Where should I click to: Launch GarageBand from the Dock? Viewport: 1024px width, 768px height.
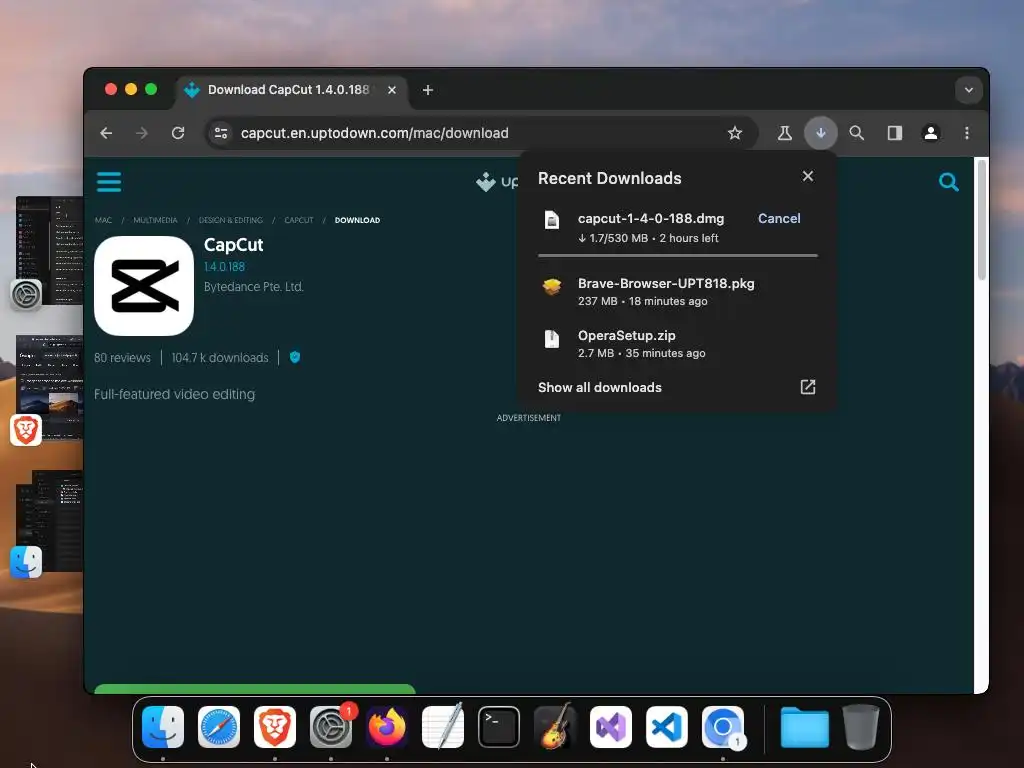[555, 727]
